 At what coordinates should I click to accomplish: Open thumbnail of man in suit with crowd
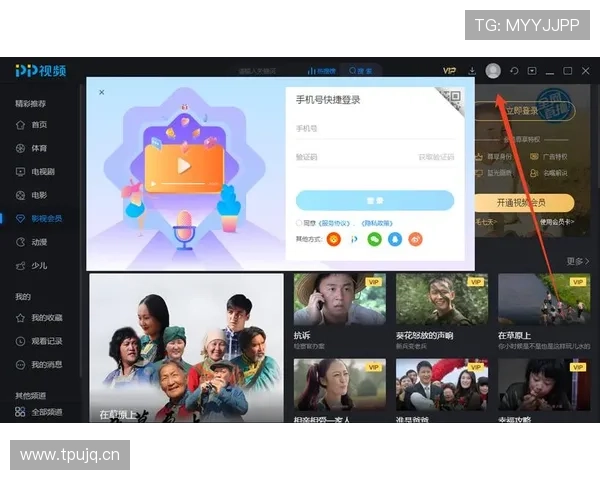coord(442,385)
